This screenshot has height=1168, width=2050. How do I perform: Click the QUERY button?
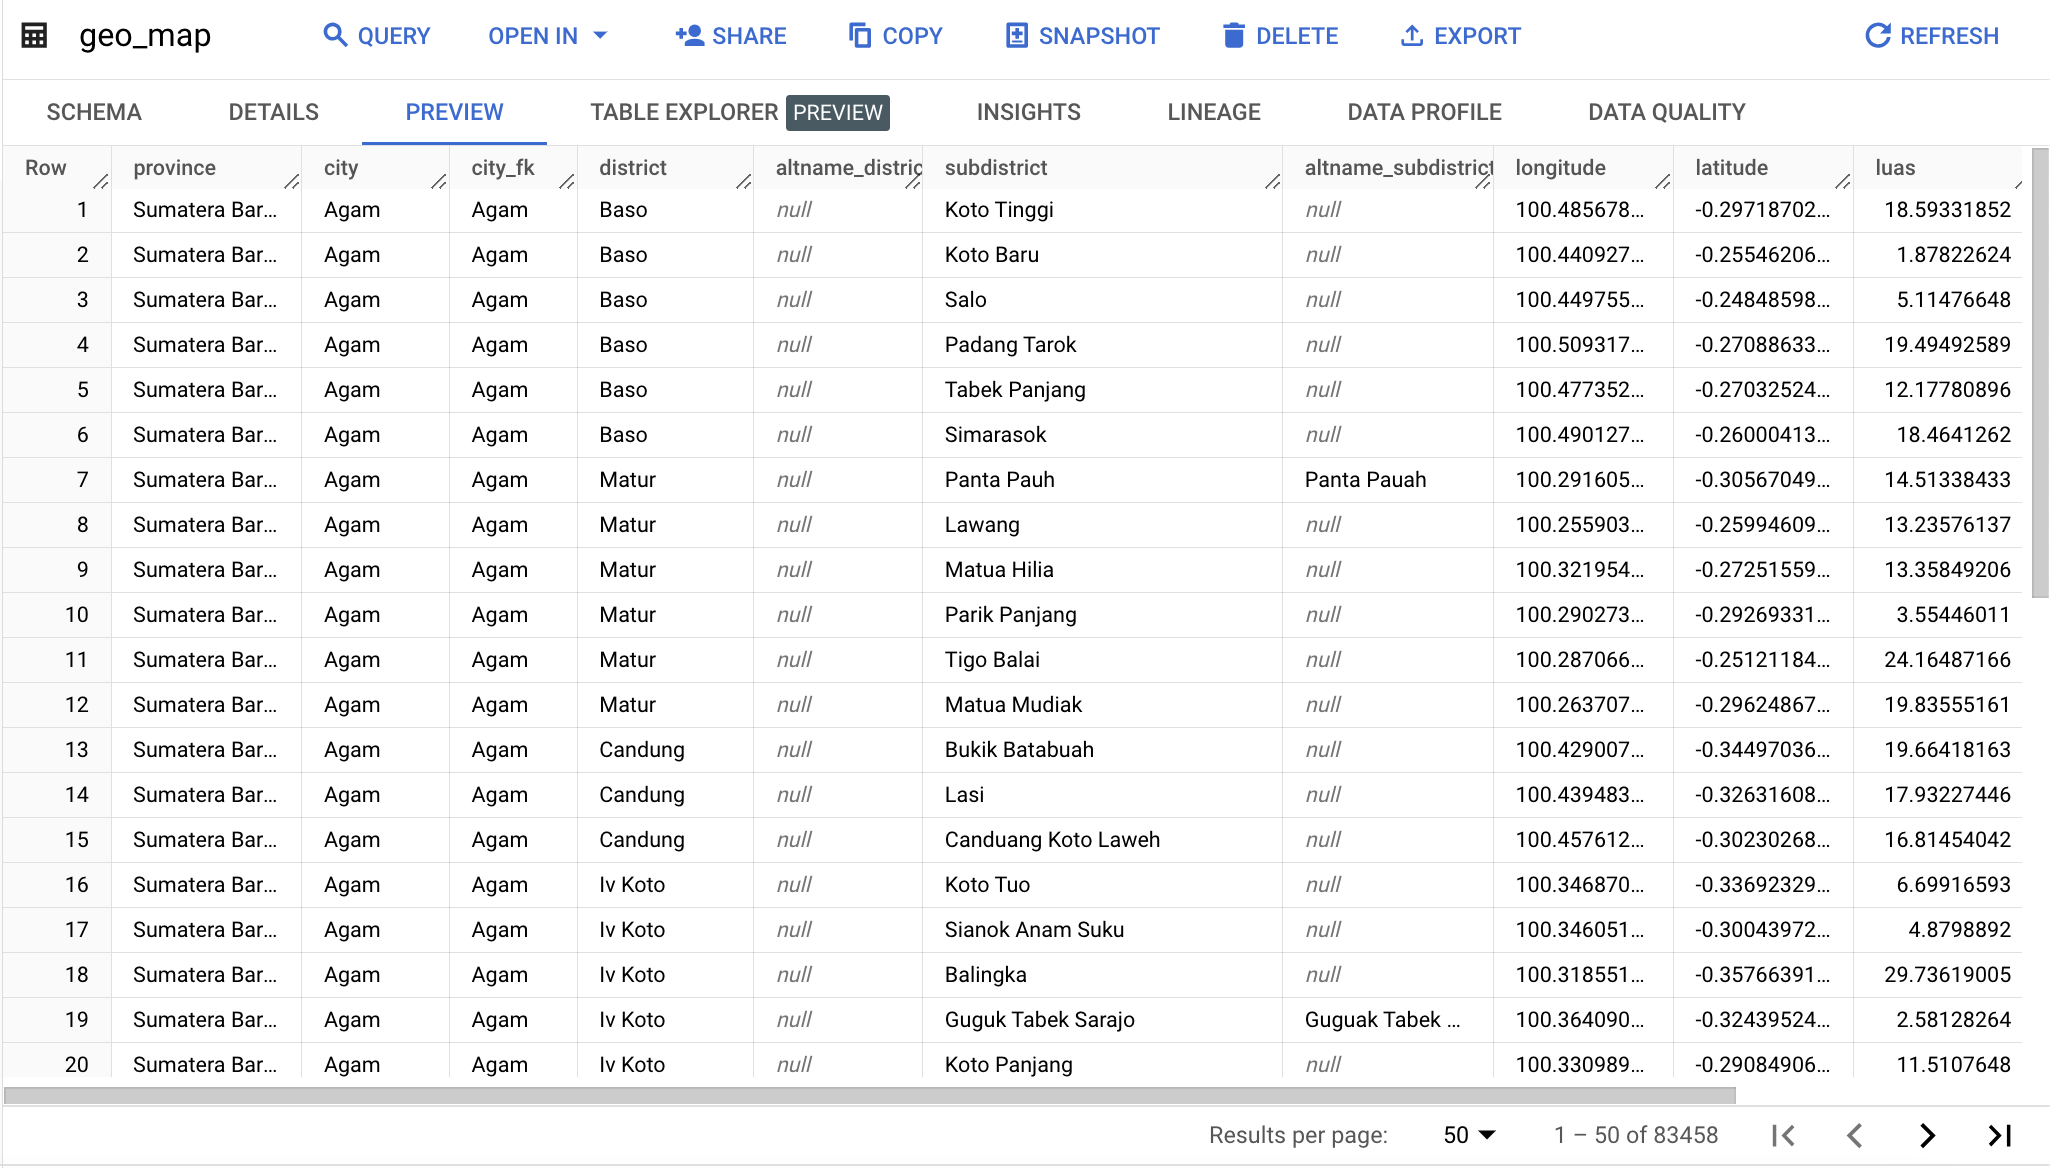(377, 36)
